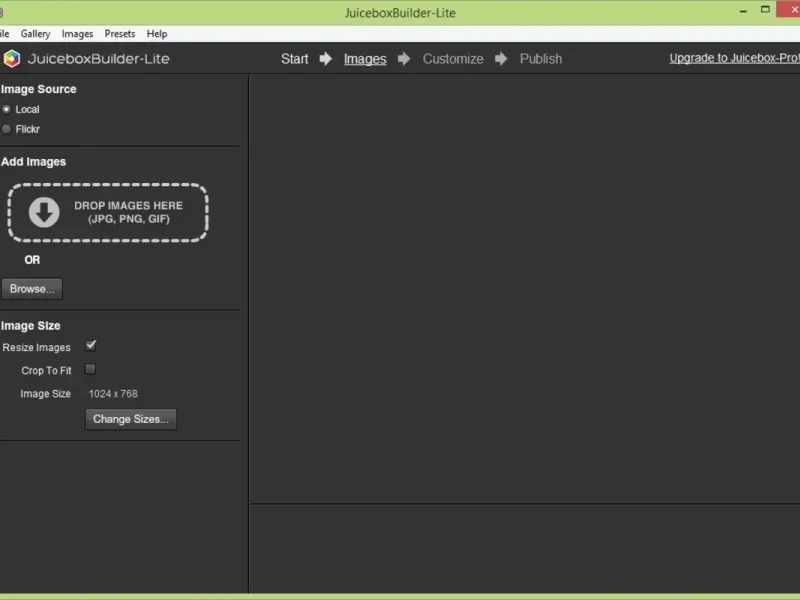
Task: Uncheck the Resize Images checkbox
Action: point(91,346)
